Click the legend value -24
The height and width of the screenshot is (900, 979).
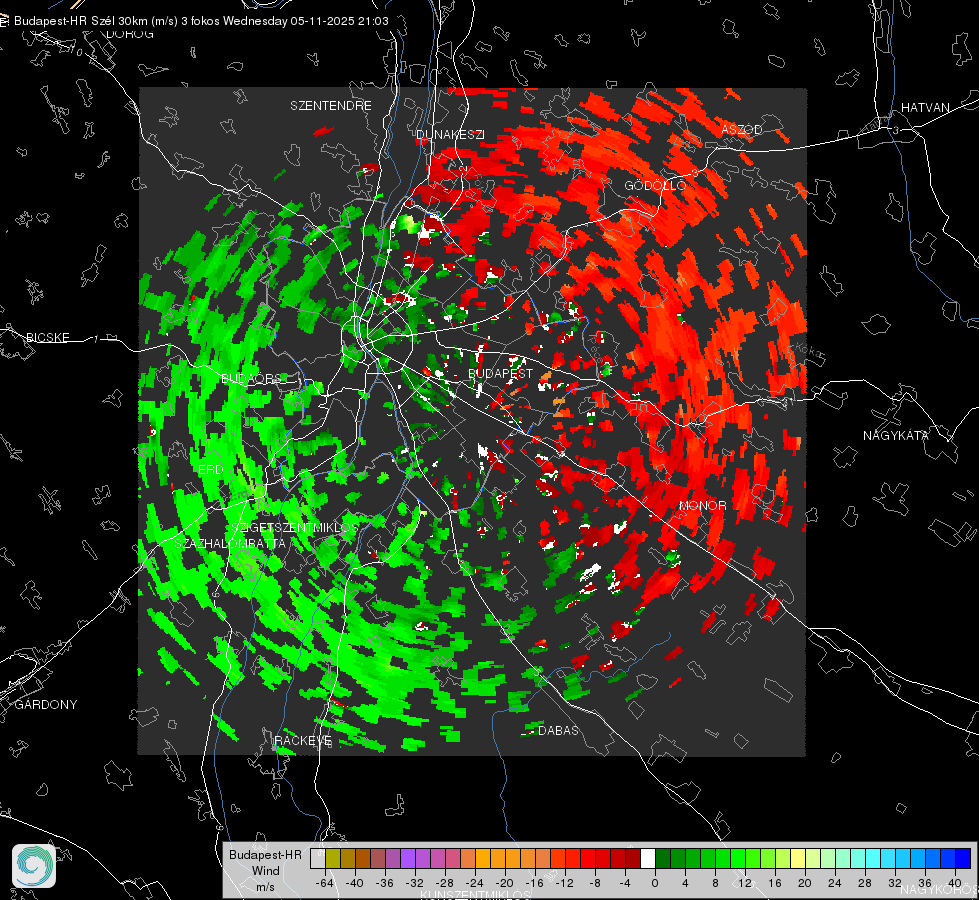[x=474, y=883]
